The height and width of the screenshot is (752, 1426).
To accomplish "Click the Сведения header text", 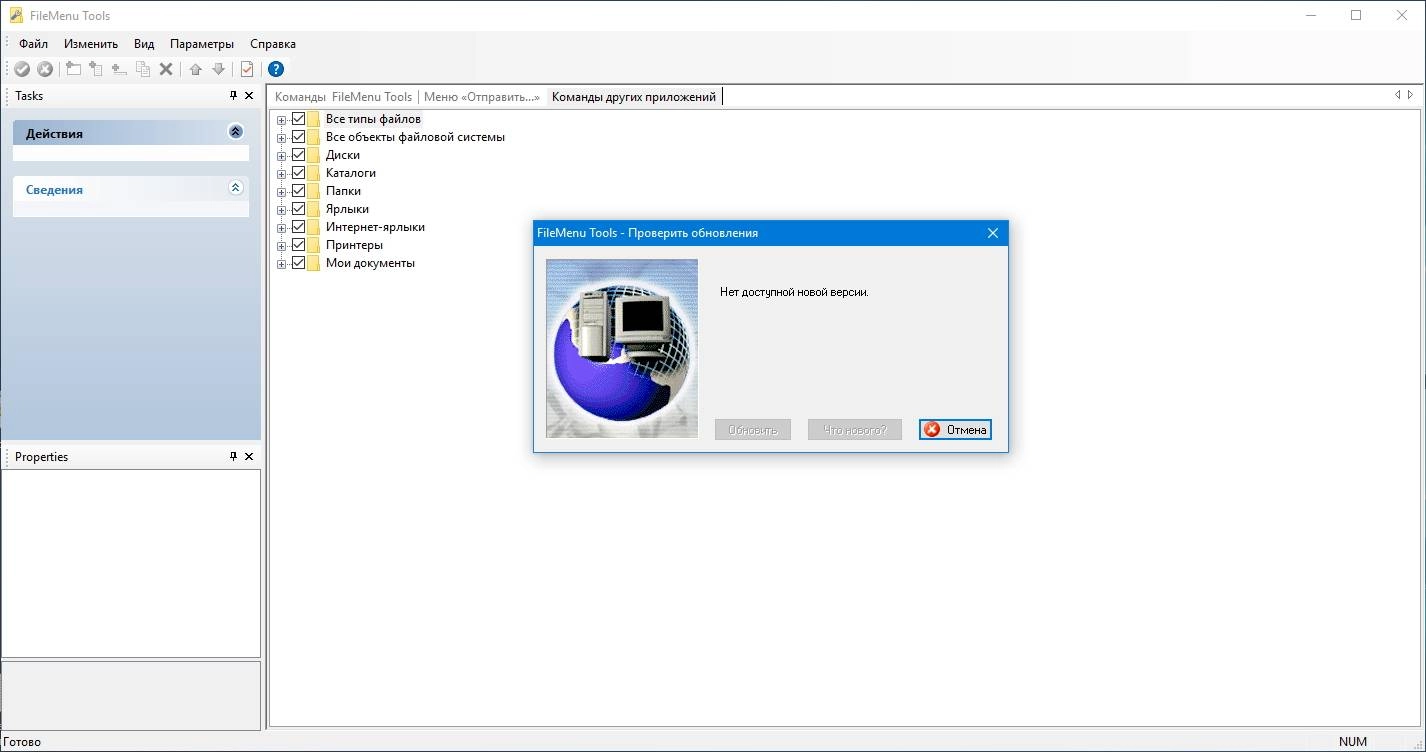I will pos(54,190).
